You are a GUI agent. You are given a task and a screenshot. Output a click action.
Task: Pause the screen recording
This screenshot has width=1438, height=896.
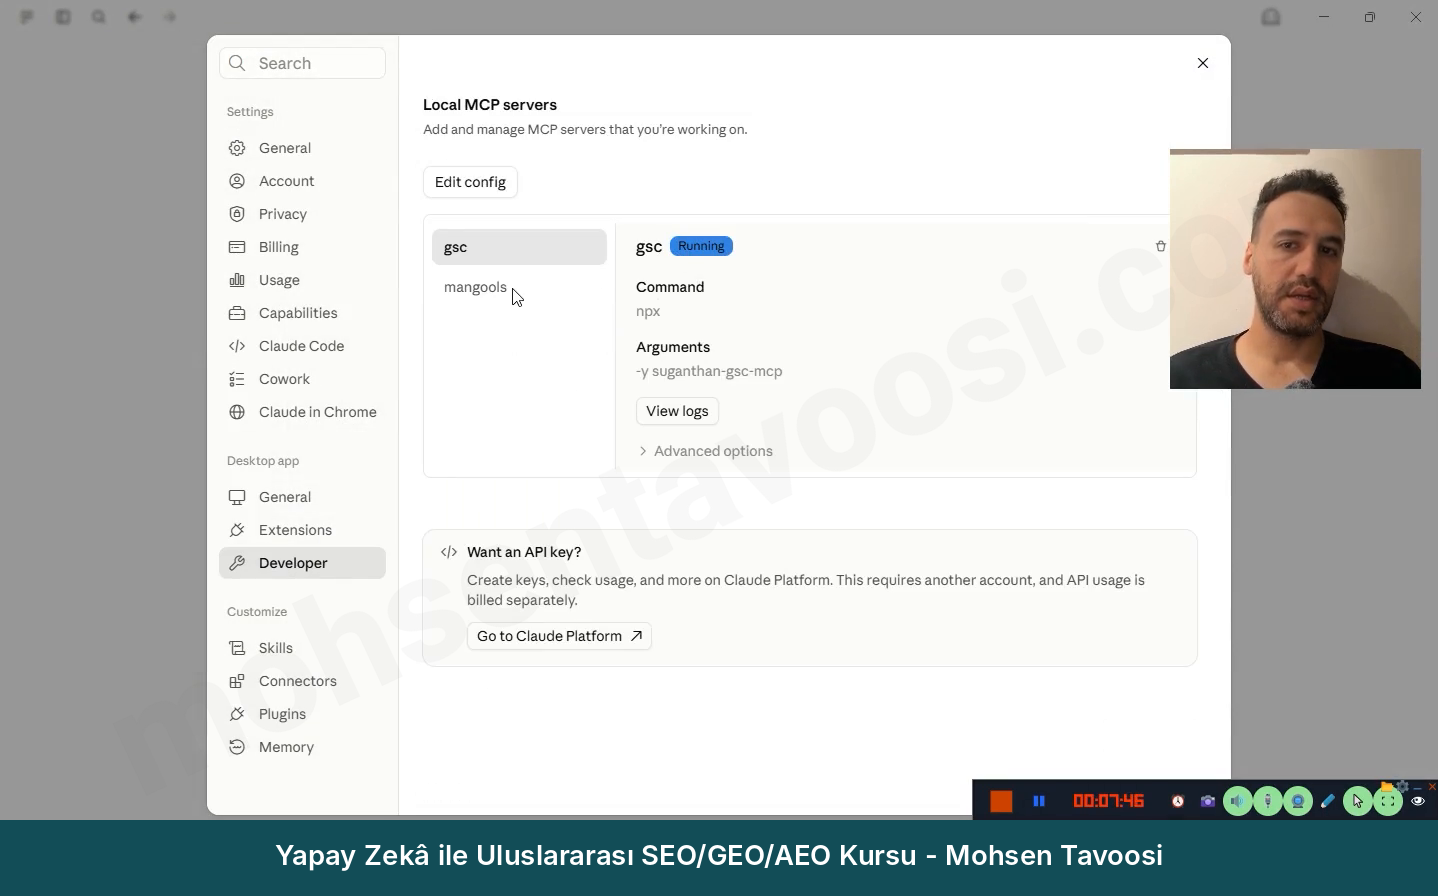point(1039,801)
